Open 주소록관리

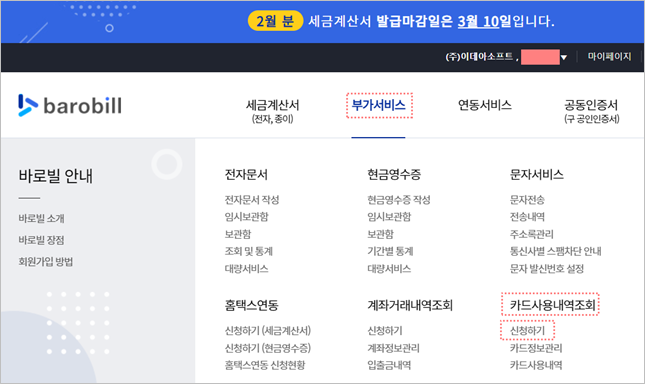(x=531, y=234)
